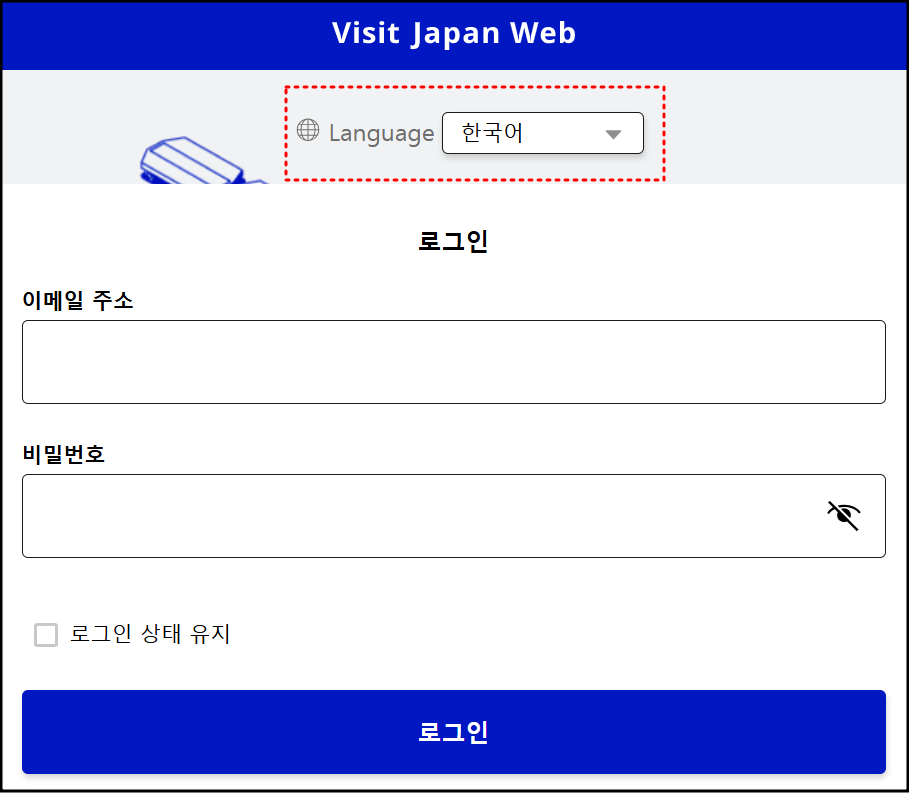Click the 로그인 상태 유지 label text
This screenshot has width=909, height=795.
[150, 634]
